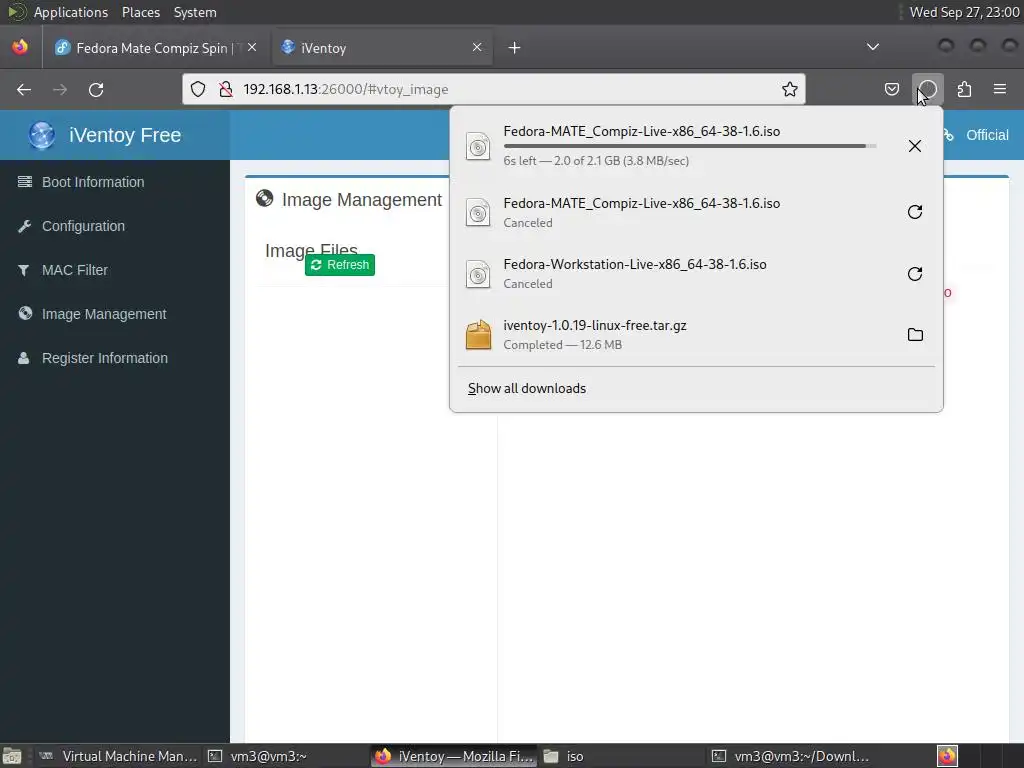Screen dimensions: 1024x768
Task: Close the Fedora Mate Compiz Spin tab
Action: click(x=252, y=47)
